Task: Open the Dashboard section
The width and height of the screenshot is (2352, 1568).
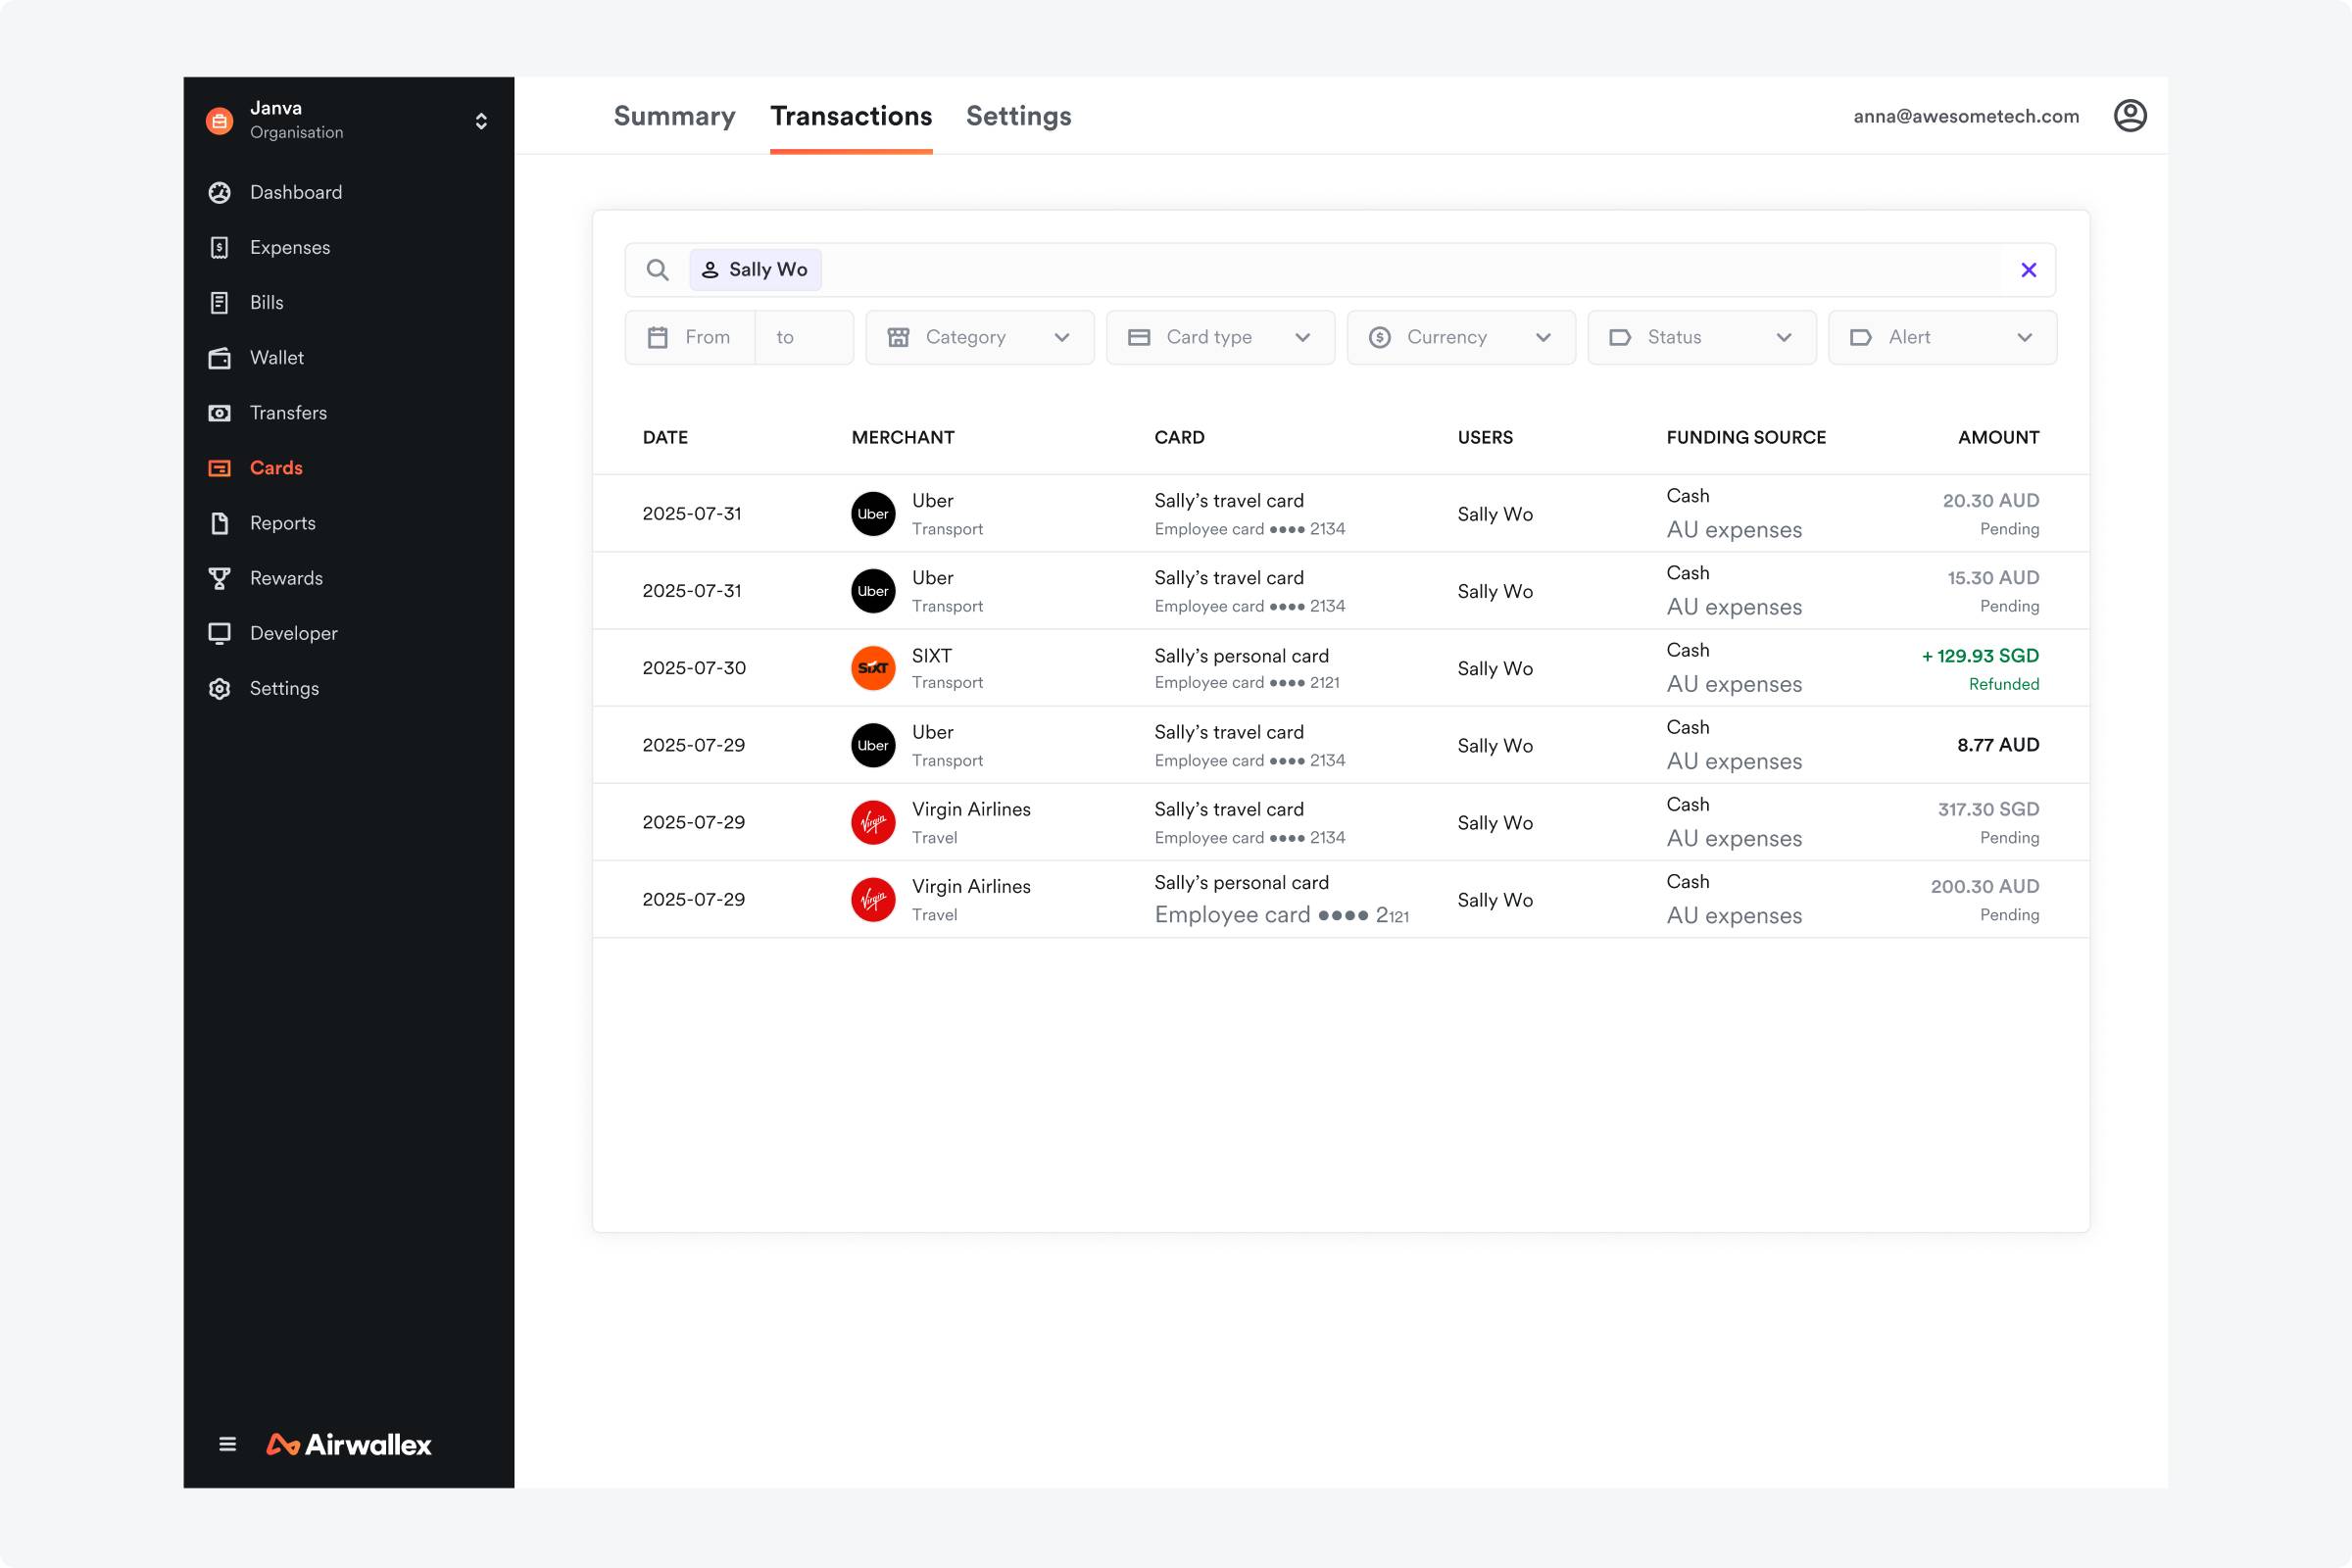Action: [x=296, y=192]
